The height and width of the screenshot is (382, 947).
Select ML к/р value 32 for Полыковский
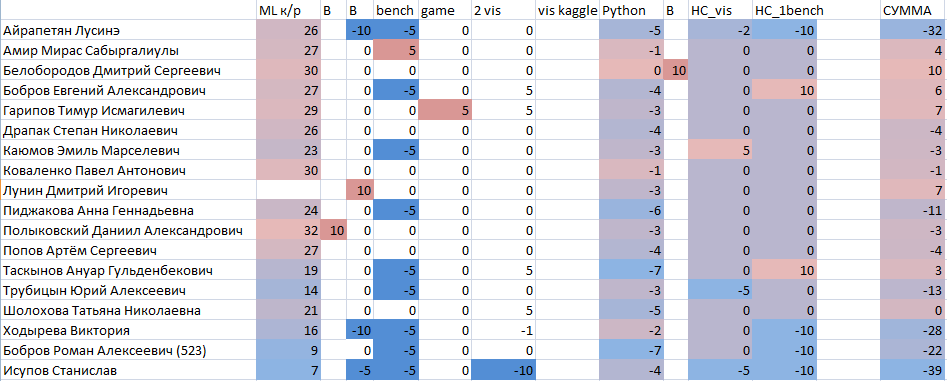[x=287, y=230]
